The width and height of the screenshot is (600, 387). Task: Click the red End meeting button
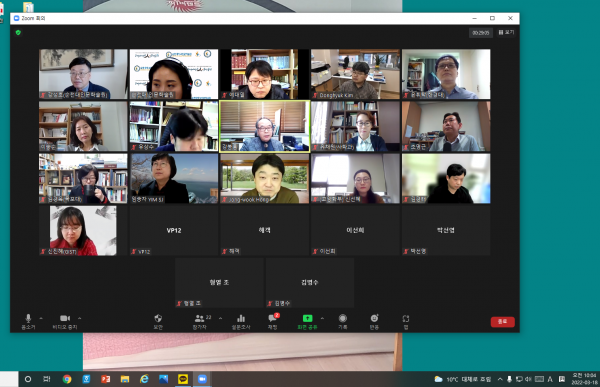(x=502, y=322)
